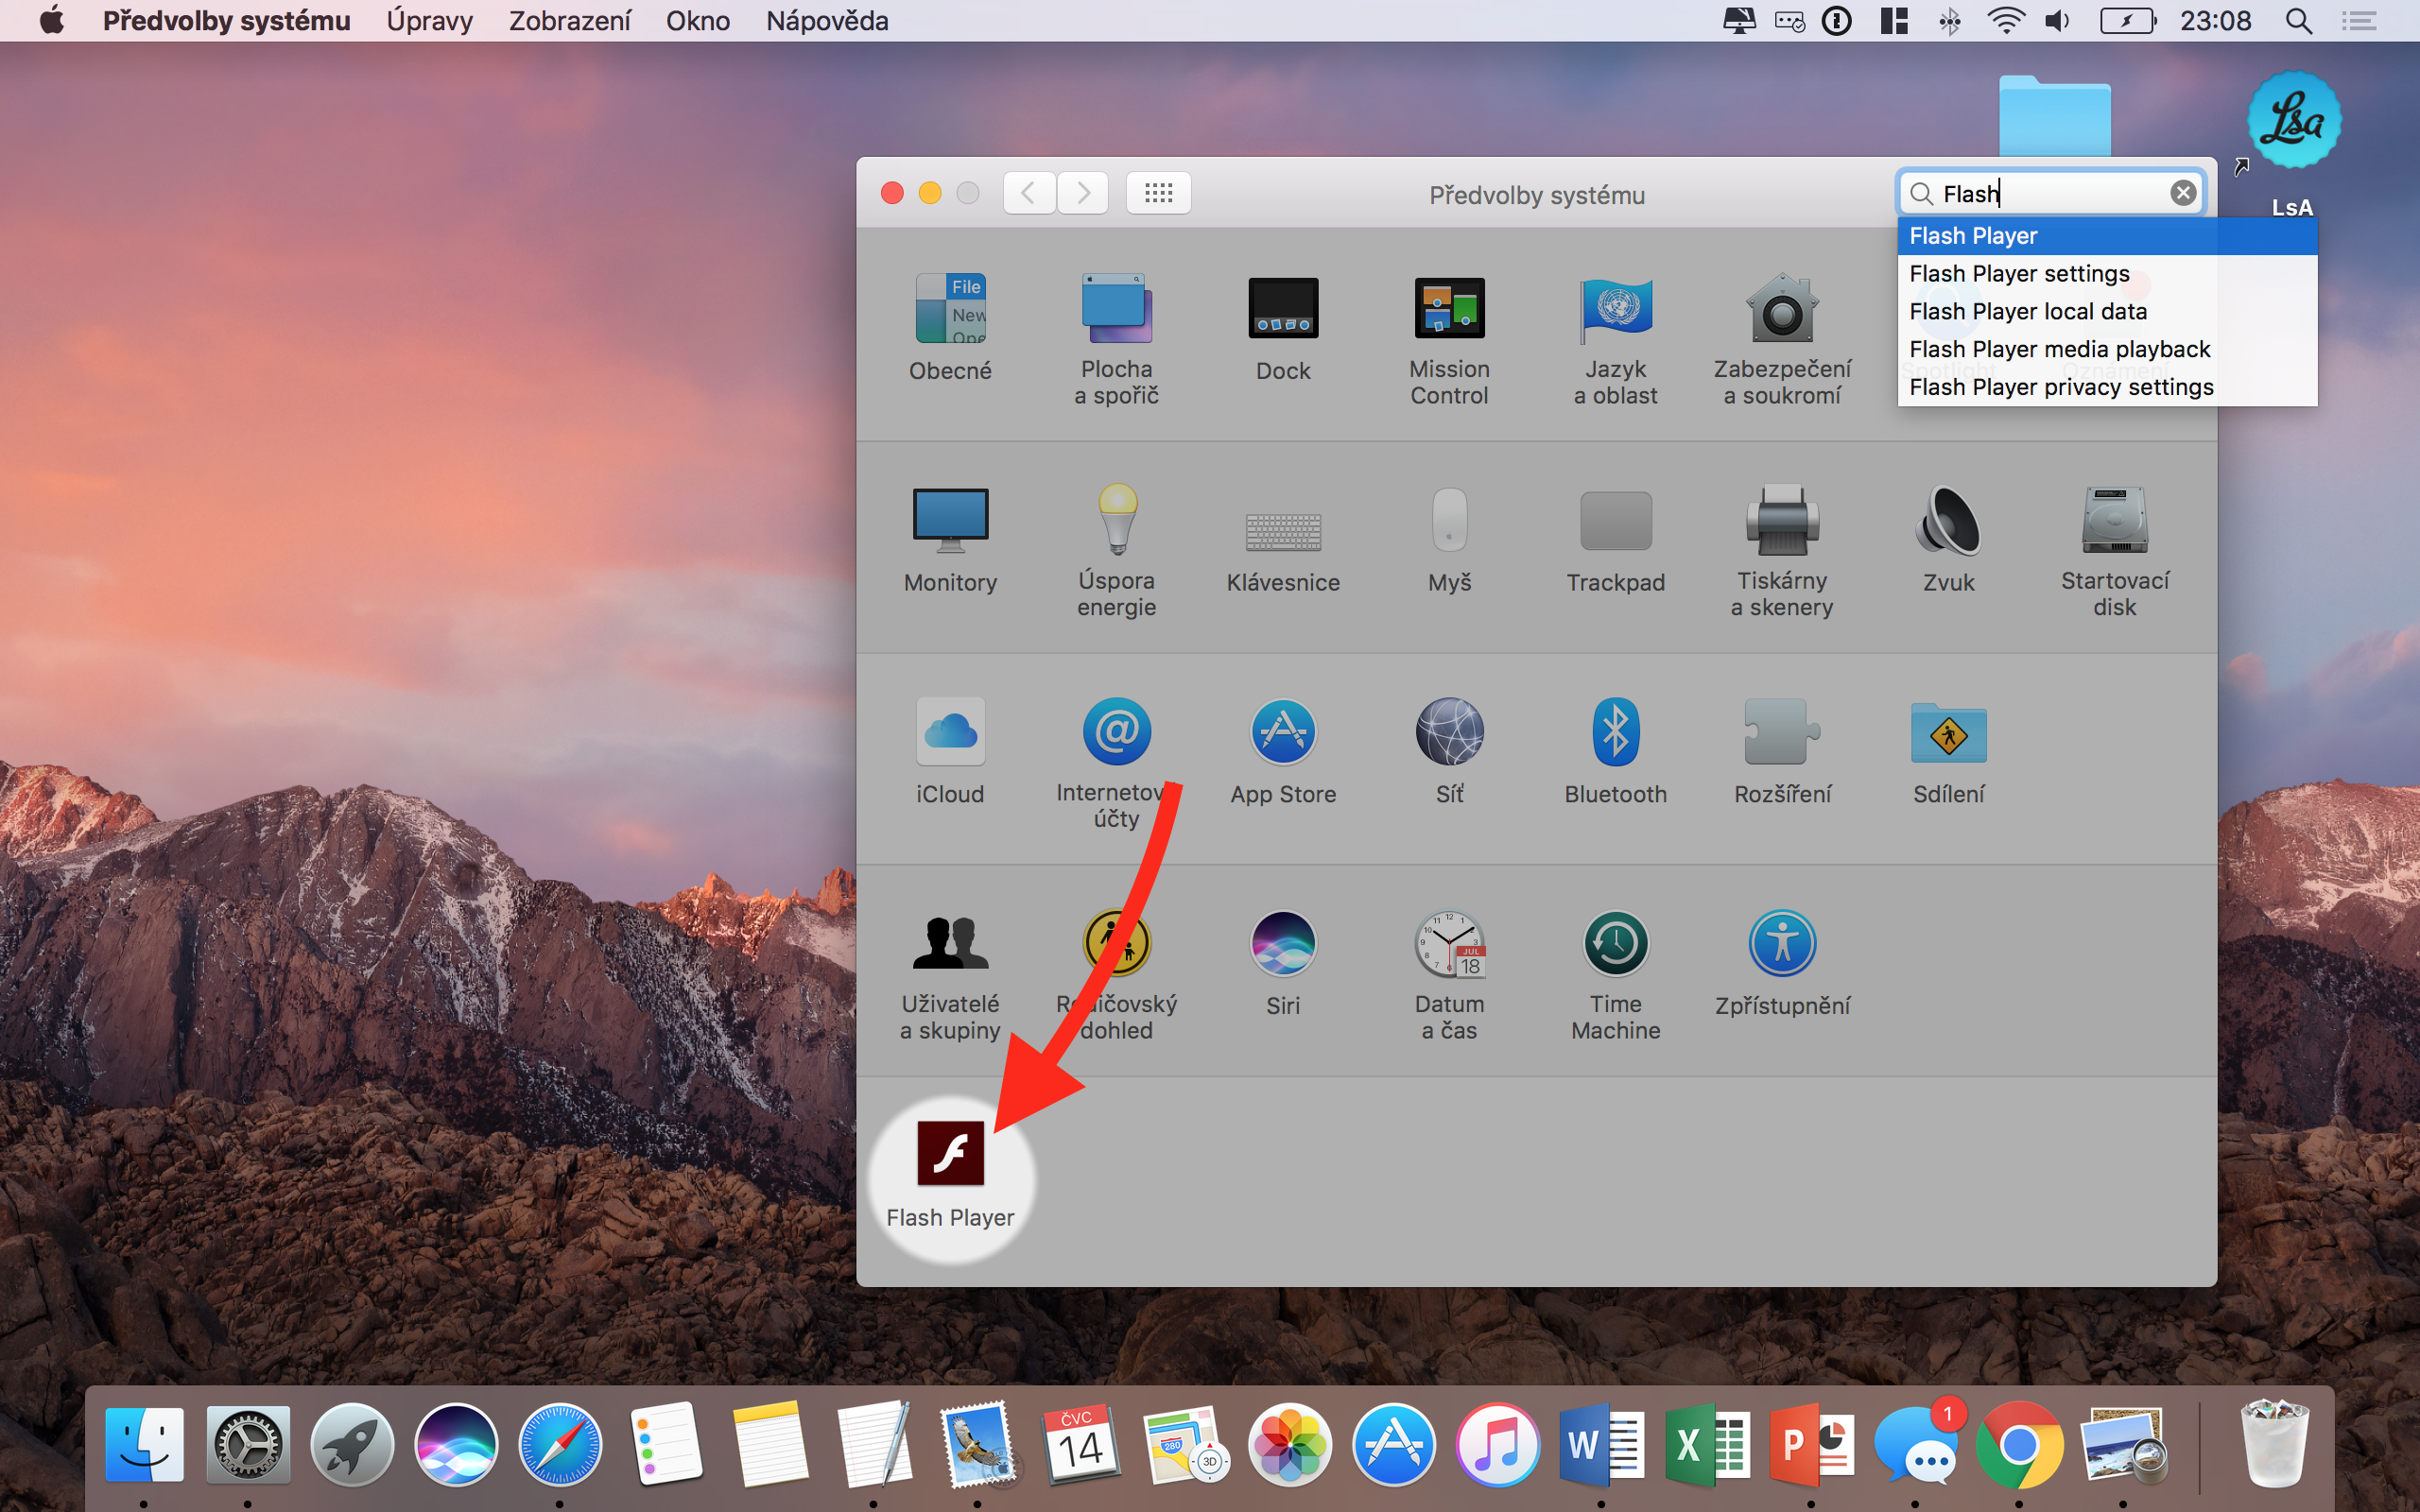Open iCloud preferences
Image resolution: width=2420 pixels, height=1512 pixels.
950,733
